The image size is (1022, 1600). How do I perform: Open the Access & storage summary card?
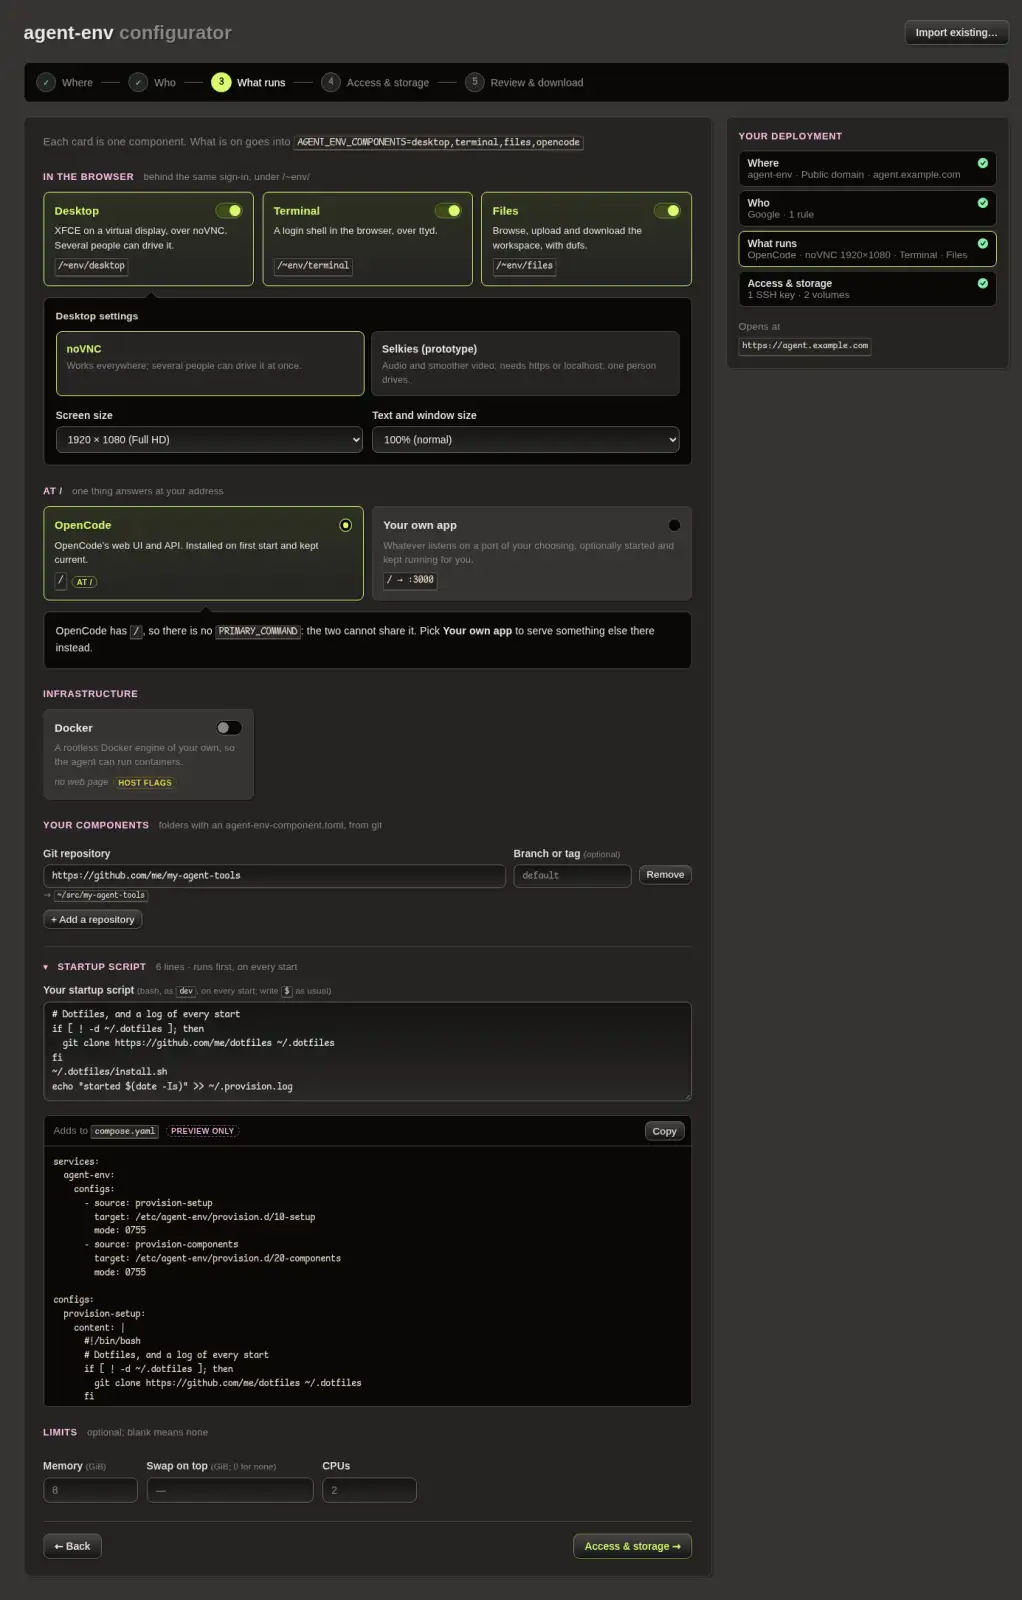pyautogui.click(x=867, y=289)
